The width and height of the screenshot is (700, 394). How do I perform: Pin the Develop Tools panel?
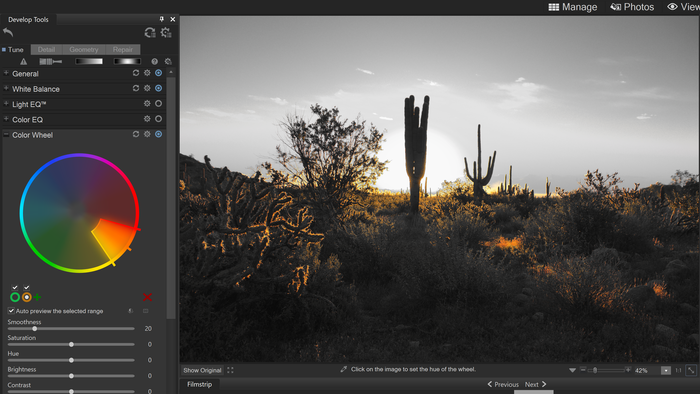tap(162, 19)
